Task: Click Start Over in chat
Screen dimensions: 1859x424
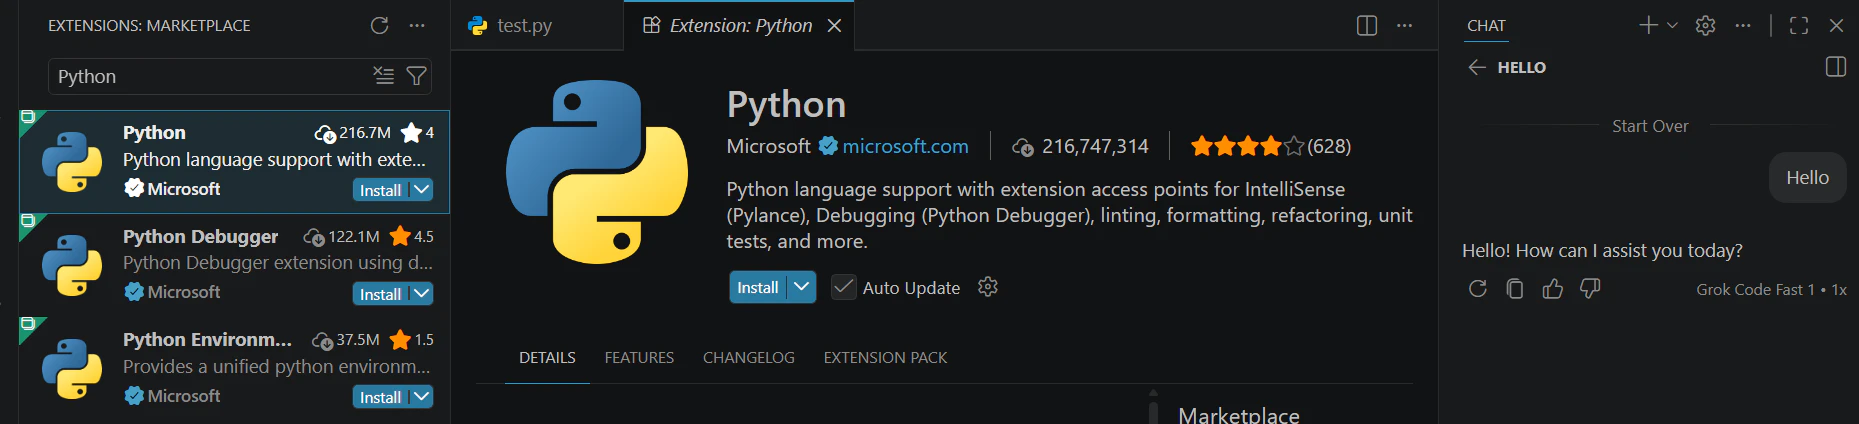Action: (1650, 126)
